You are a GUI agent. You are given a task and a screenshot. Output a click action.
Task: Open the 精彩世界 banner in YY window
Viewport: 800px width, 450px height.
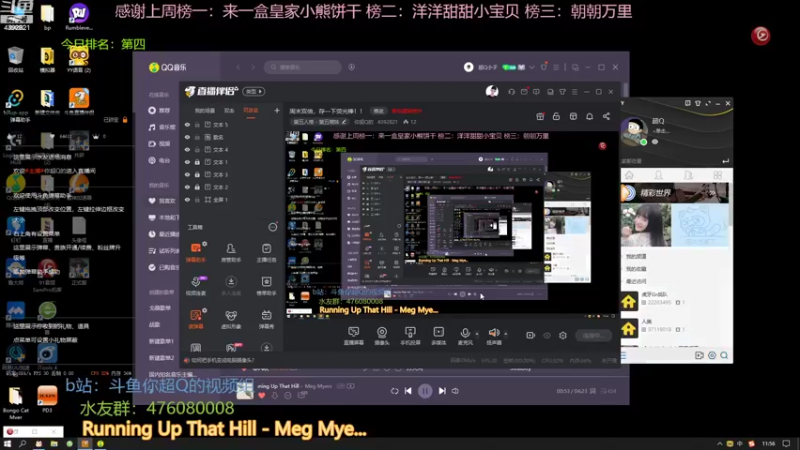[x=674, y=193]
